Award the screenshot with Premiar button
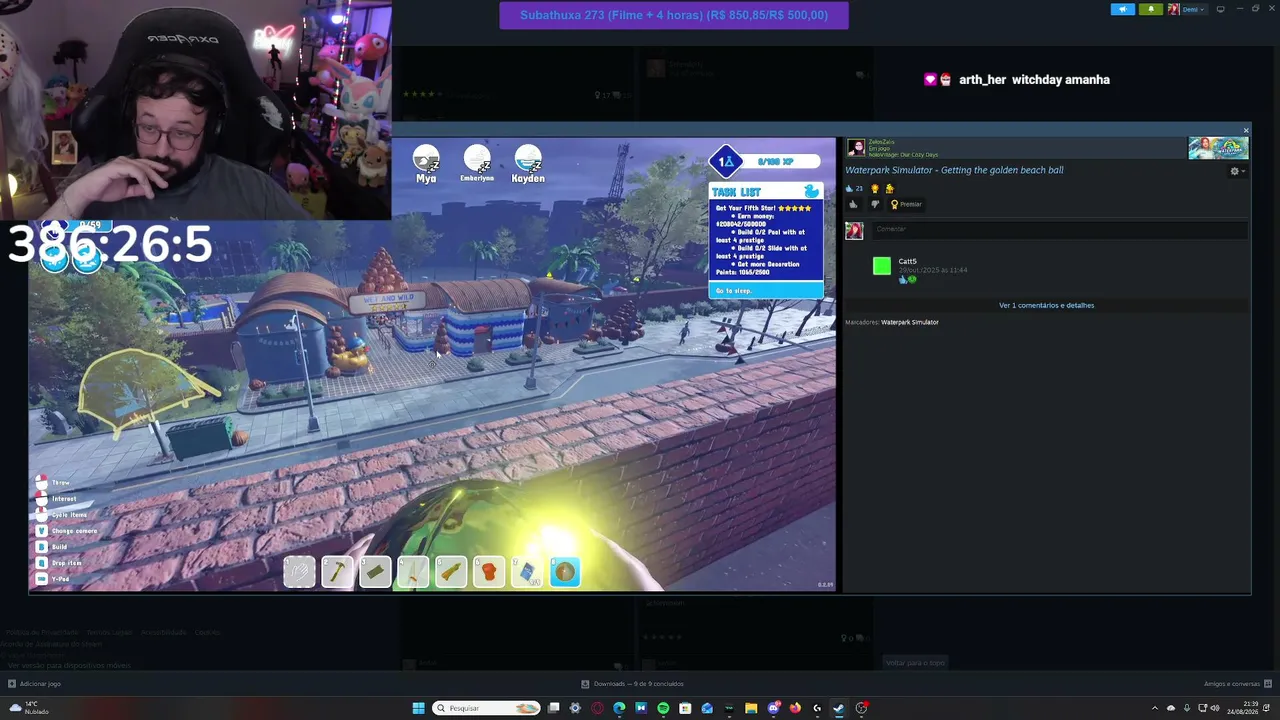Viewport: 1280px width, 720px height. [907, 204]
